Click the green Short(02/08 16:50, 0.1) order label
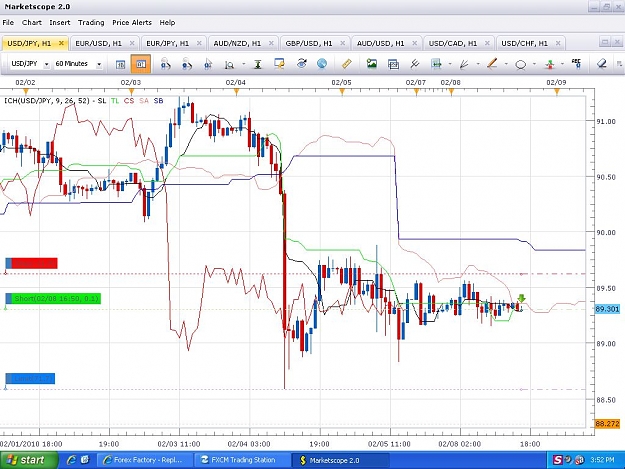This screenshot has height=469, width=625. (53, 298)
